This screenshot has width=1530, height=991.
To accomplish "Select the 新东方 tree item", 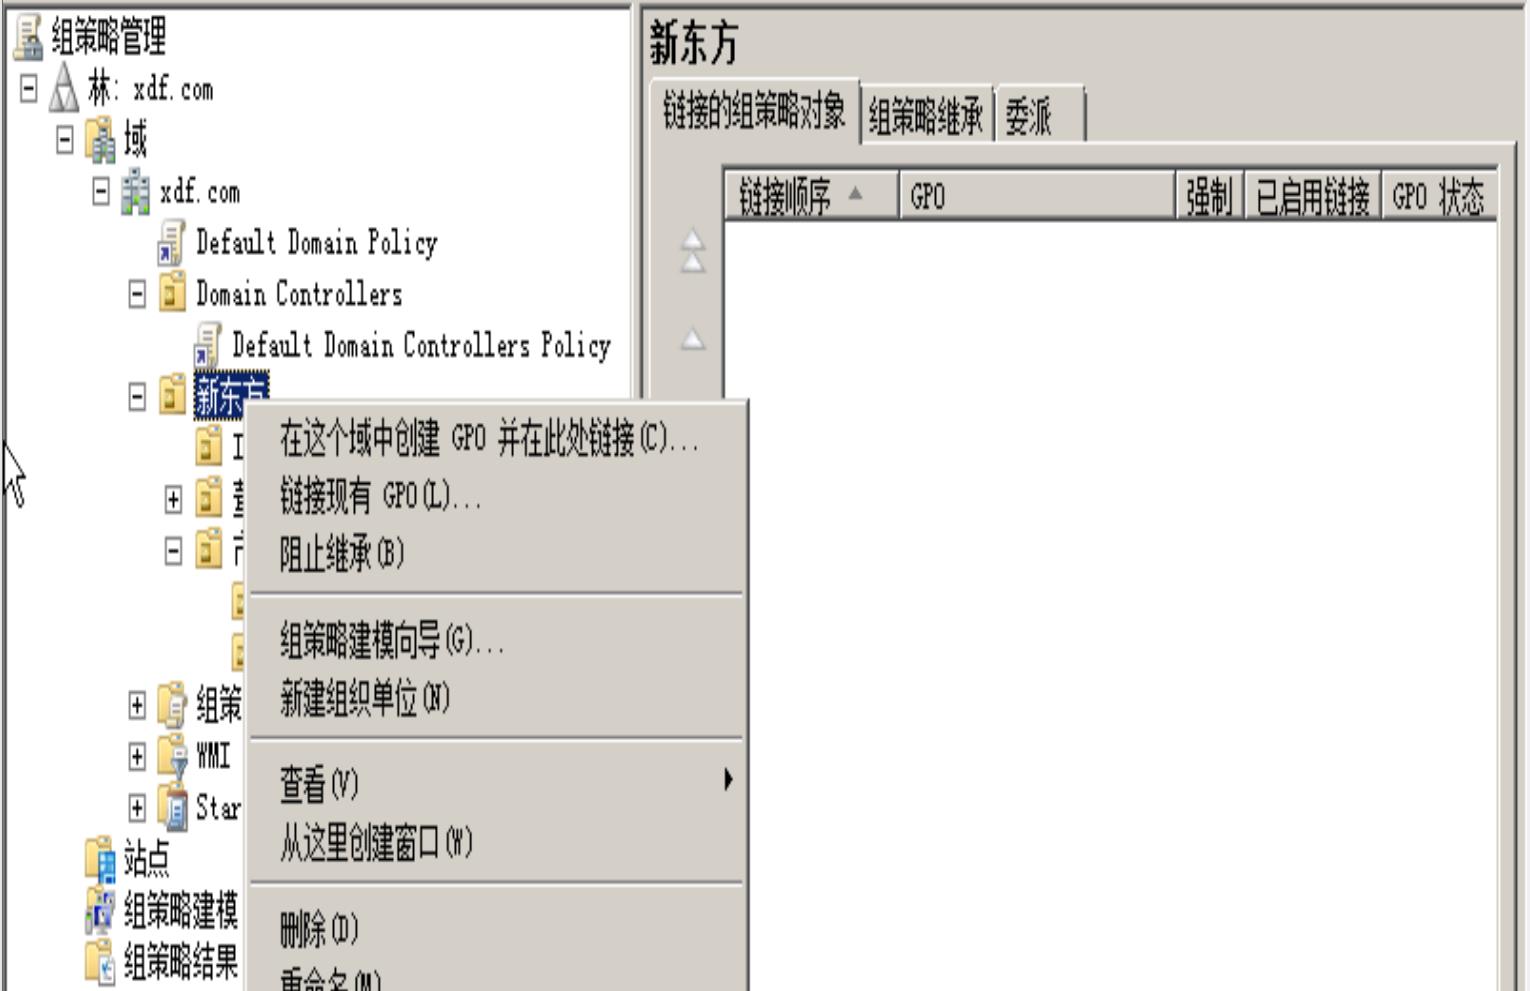I will click(x=231, y=396).
